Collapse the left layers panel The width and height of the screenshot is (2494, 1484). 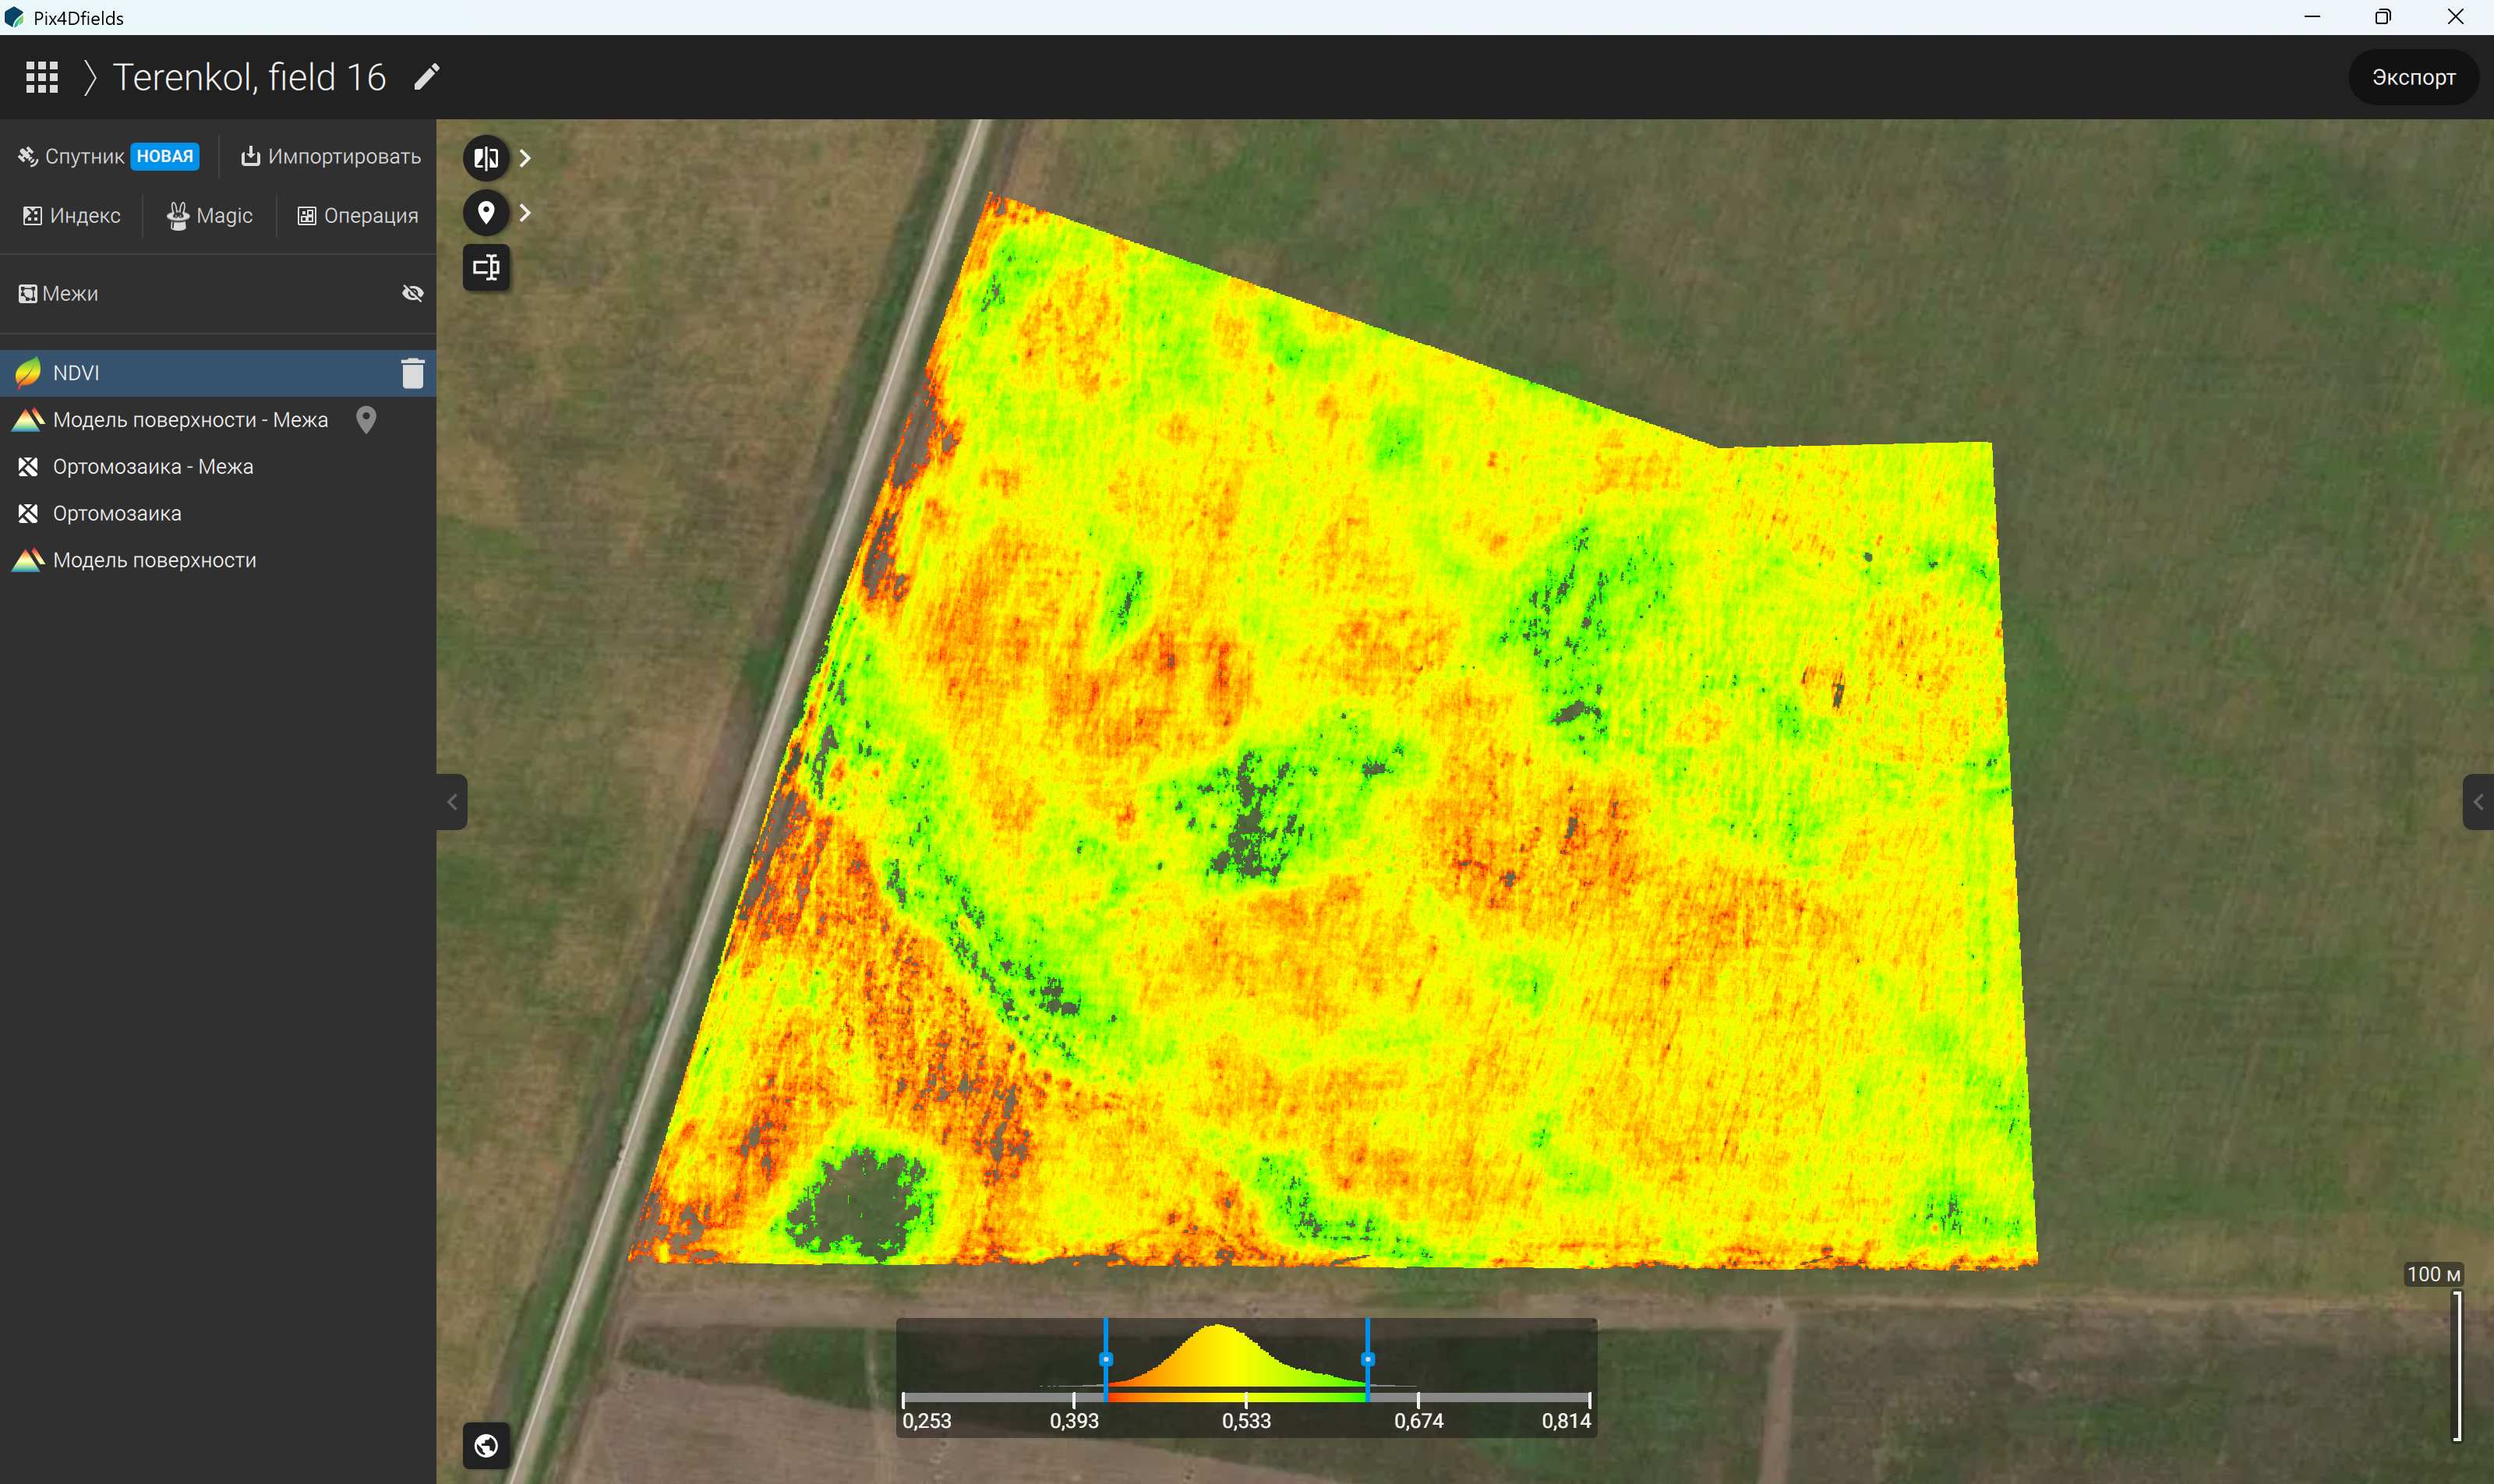coord(452,802)
